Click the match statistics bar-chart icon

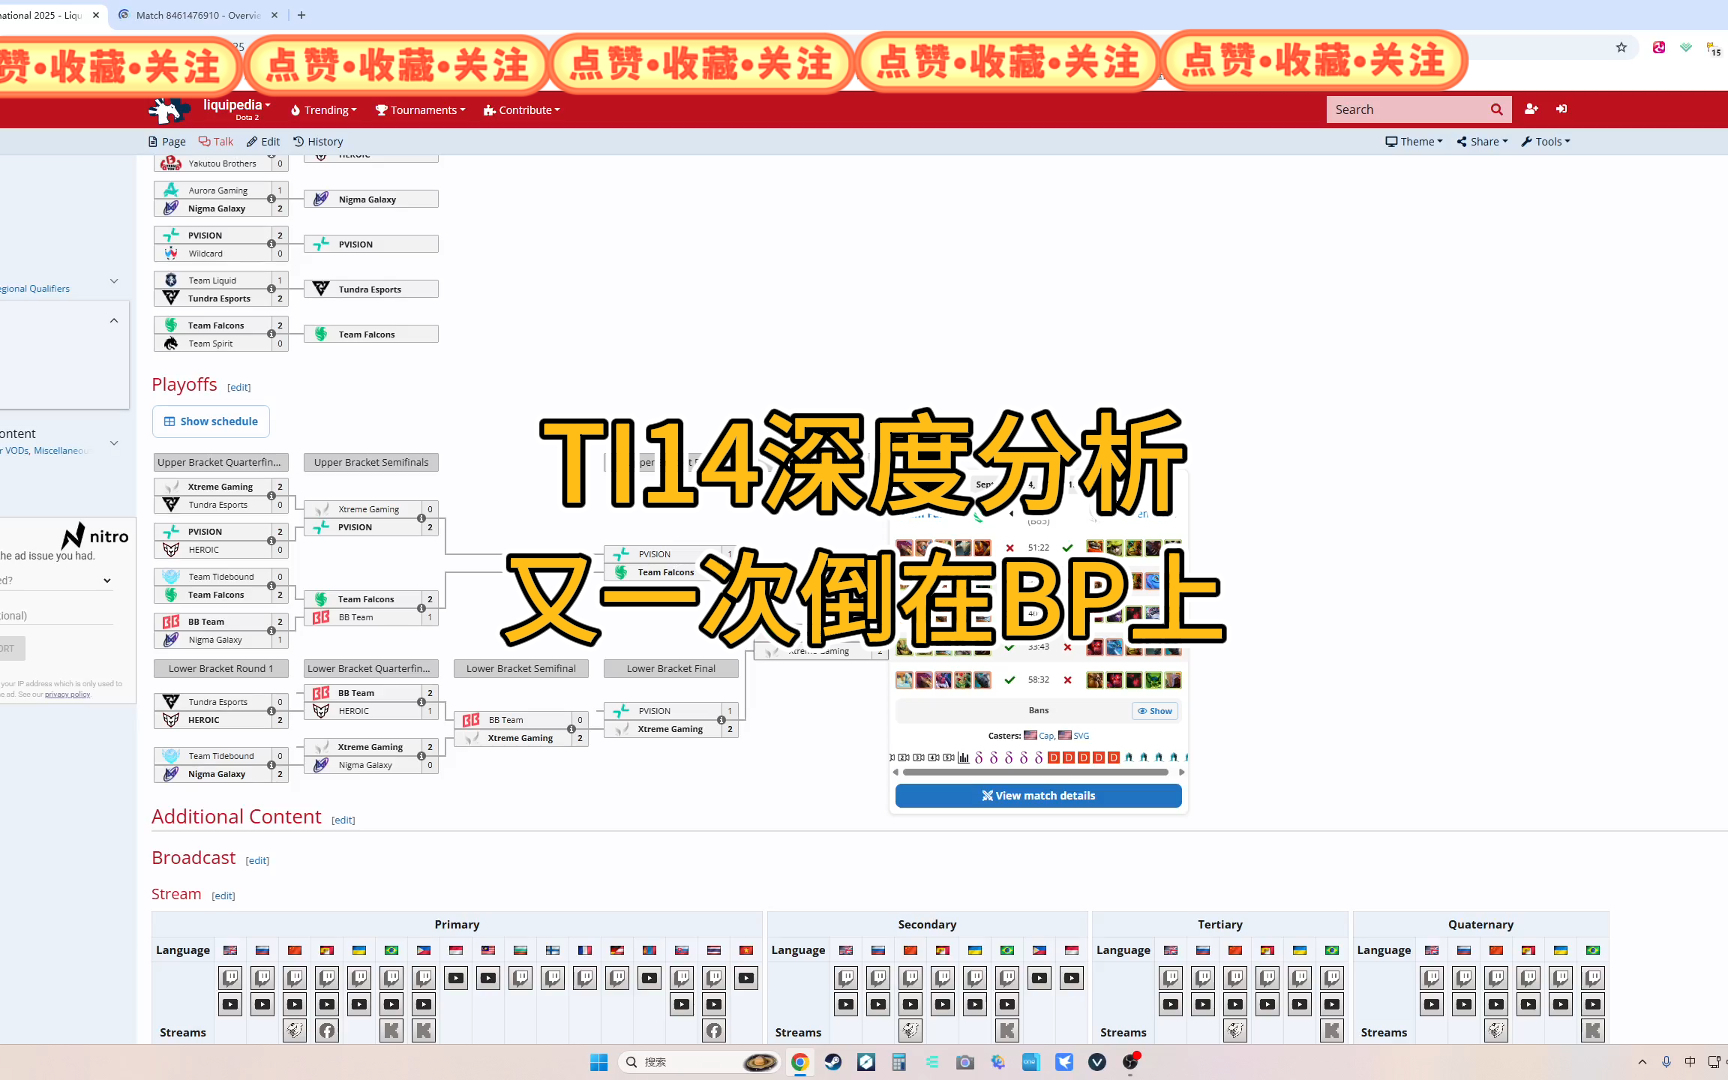(x=964, y=757)
